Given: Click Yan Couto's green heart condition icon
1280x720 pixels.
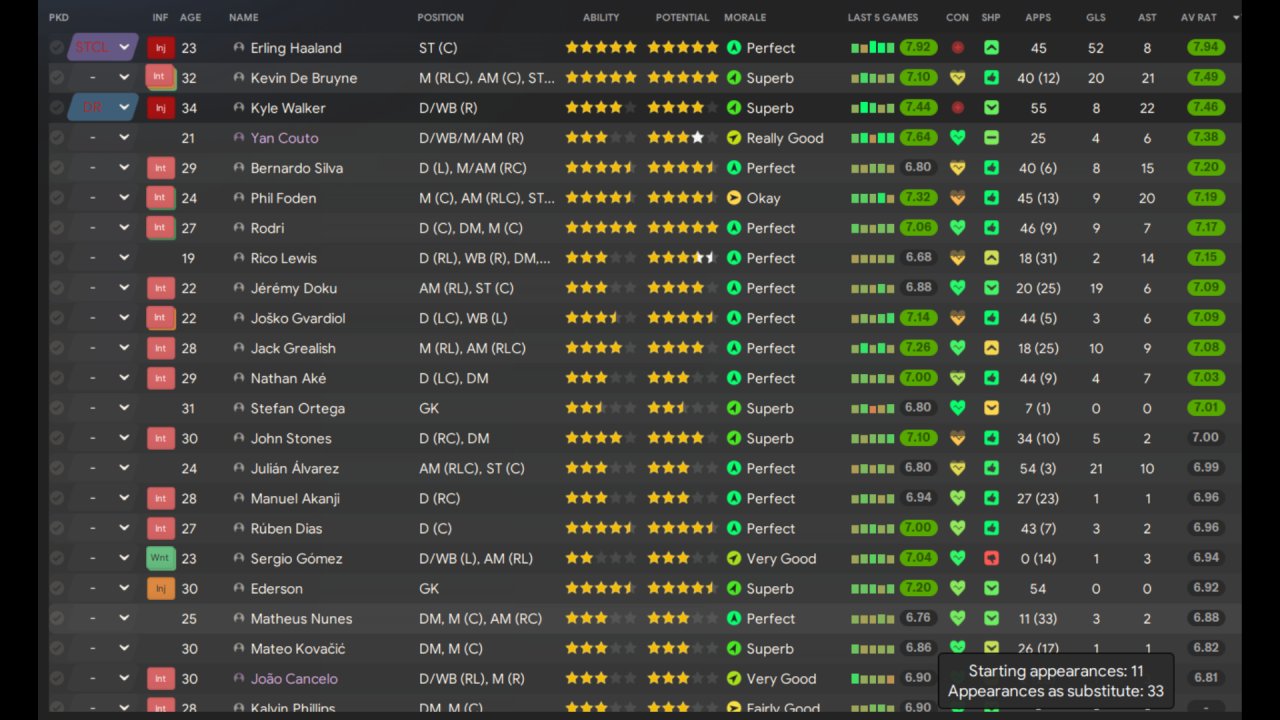Looking at the screenshot, I should (958, 138).
